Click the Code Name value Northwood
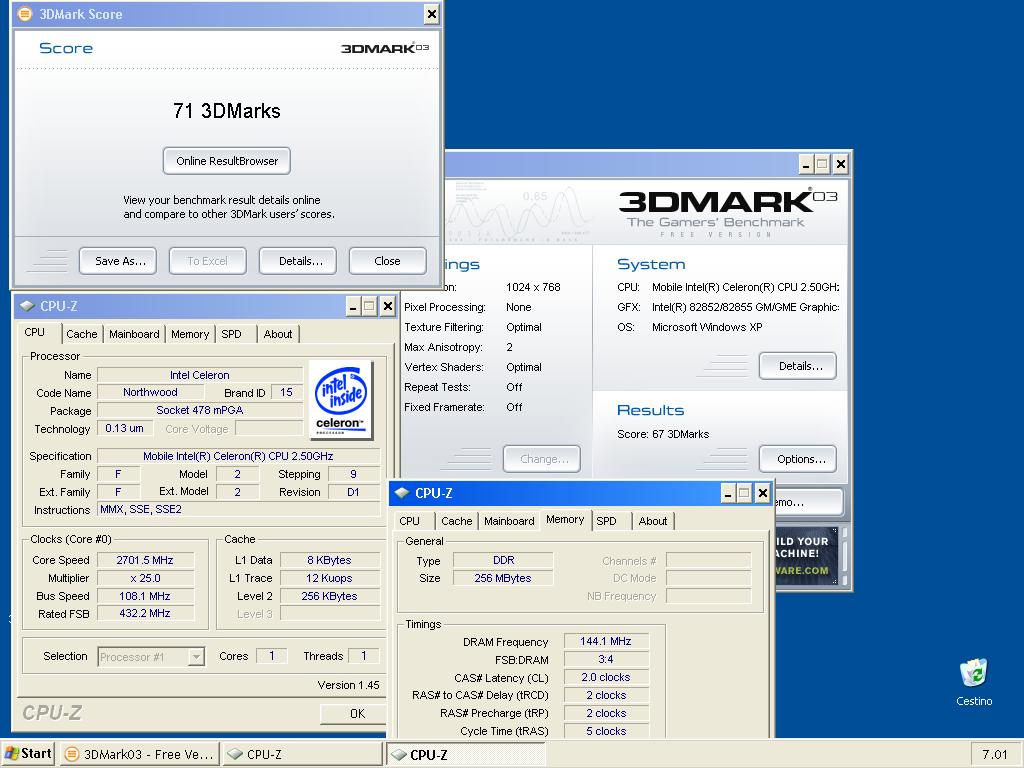This screenshot has height=768, width=1024. 150,392
